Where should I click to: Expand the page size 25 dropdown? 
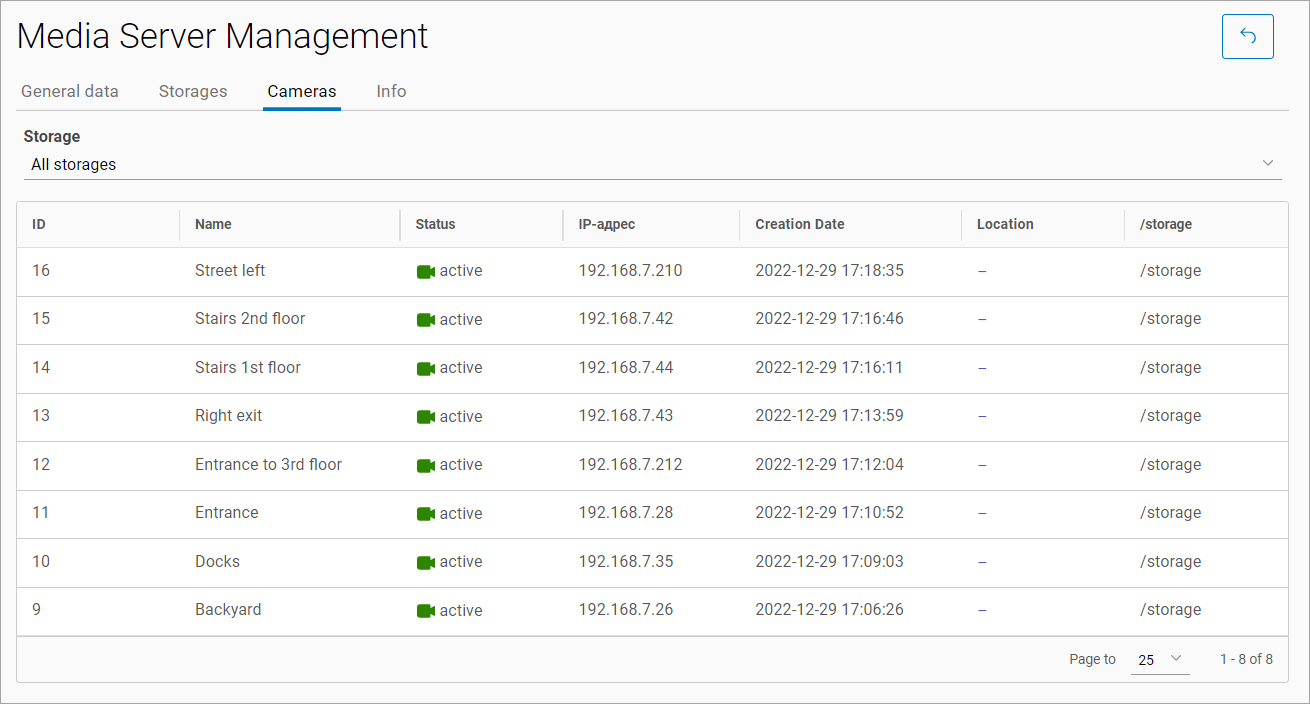click(x=1160, y=659)
